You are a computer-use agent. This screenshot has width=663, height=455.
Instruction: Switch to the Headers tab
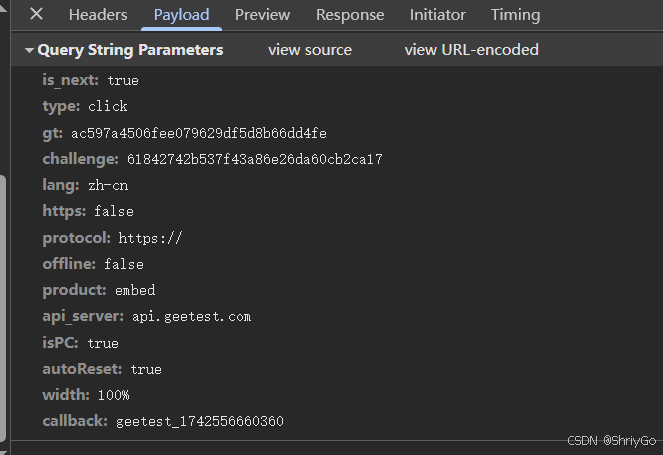[x=98, y=15]
